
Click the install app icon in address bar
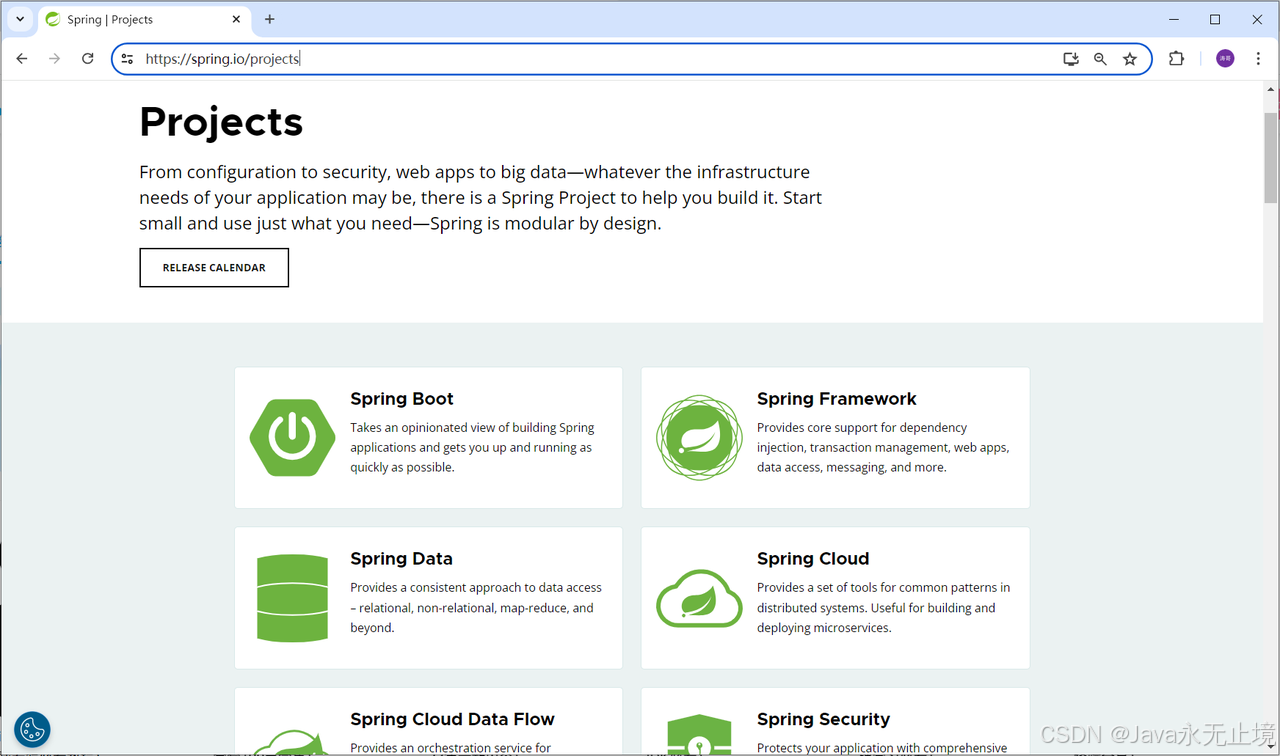(x=1071, y=59)
